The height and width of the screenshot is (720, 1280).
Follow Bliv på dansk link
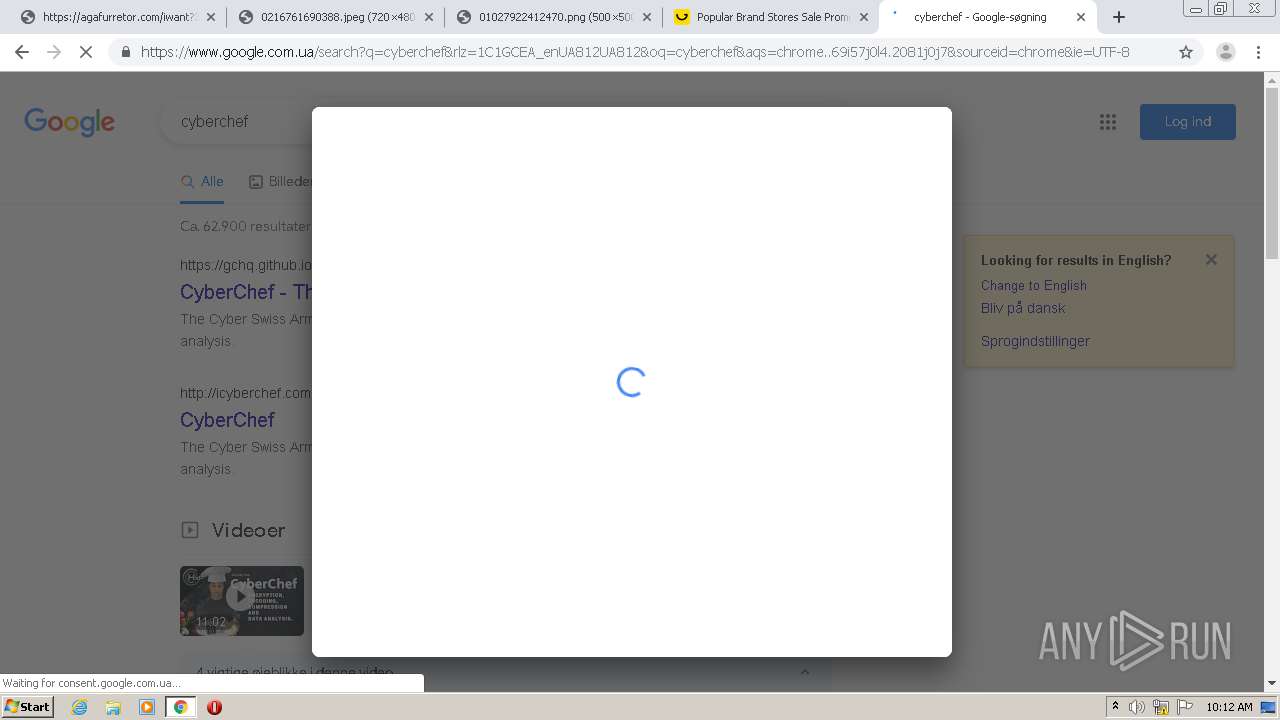(x=1023, y=308)
